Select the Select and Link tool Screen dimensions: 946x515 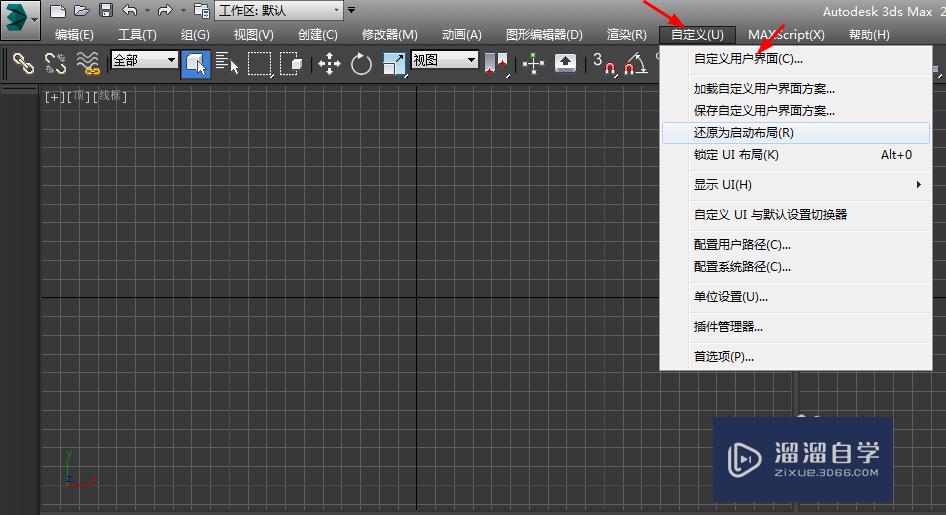tap(24, 63)
